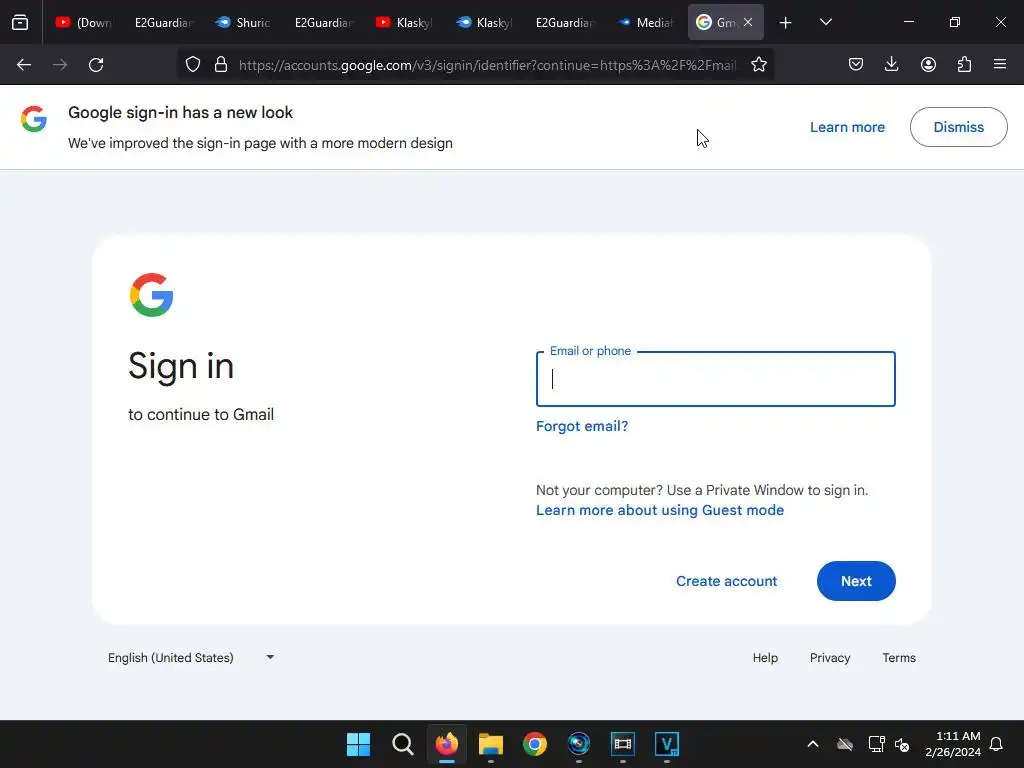Switch to the Media tab

644,22
